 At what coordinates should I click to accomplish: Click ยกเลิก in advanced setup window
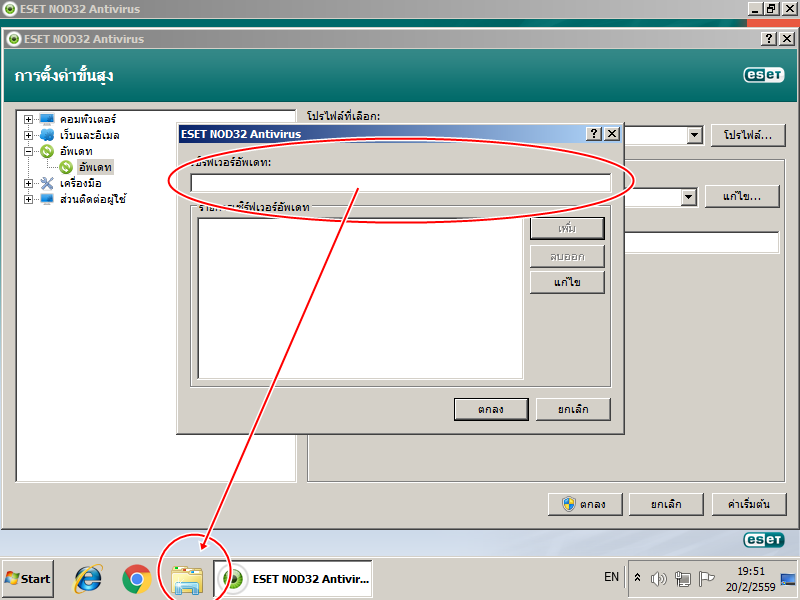click(x=666, y=504)
